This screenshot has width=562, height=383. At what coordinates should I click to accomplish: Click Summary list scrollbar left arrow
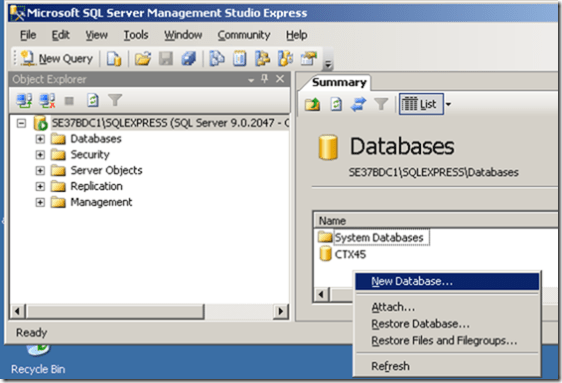pyautogui.click(x=321, y=295)
